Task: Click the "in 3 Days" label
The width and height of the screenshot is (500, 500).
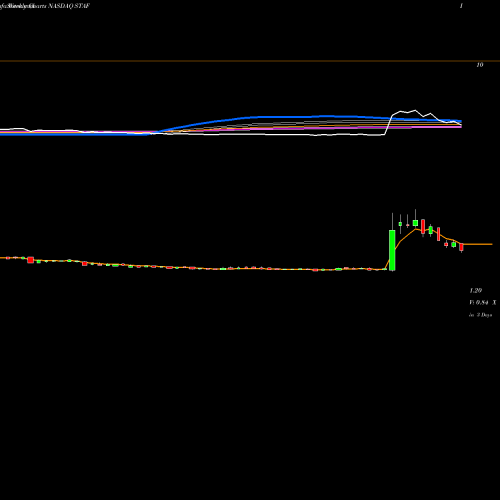Action: point(480,315)
